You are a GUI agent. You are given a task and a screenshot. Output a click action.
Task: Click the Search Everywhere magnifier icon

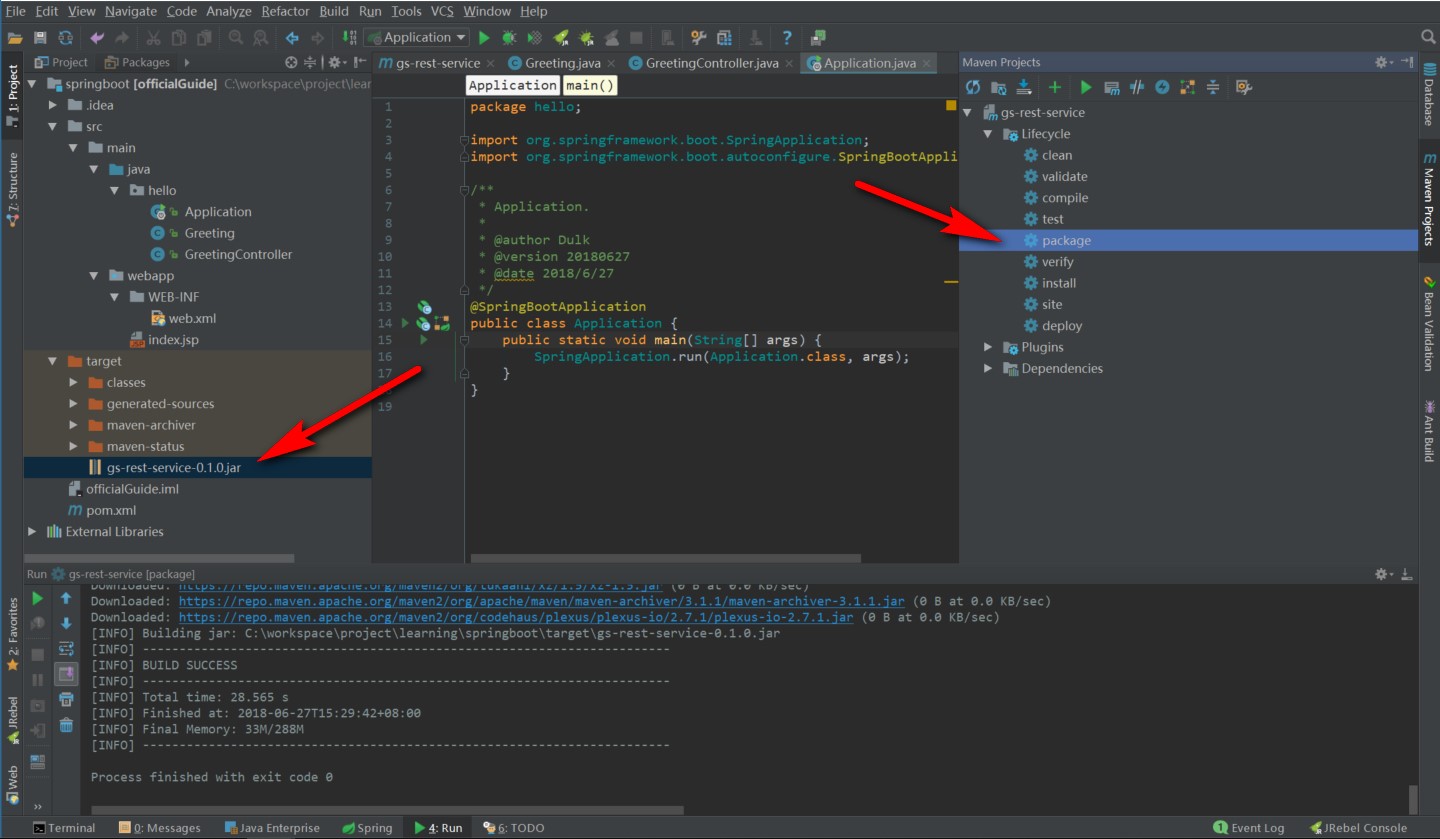(x=1428, y=37)
